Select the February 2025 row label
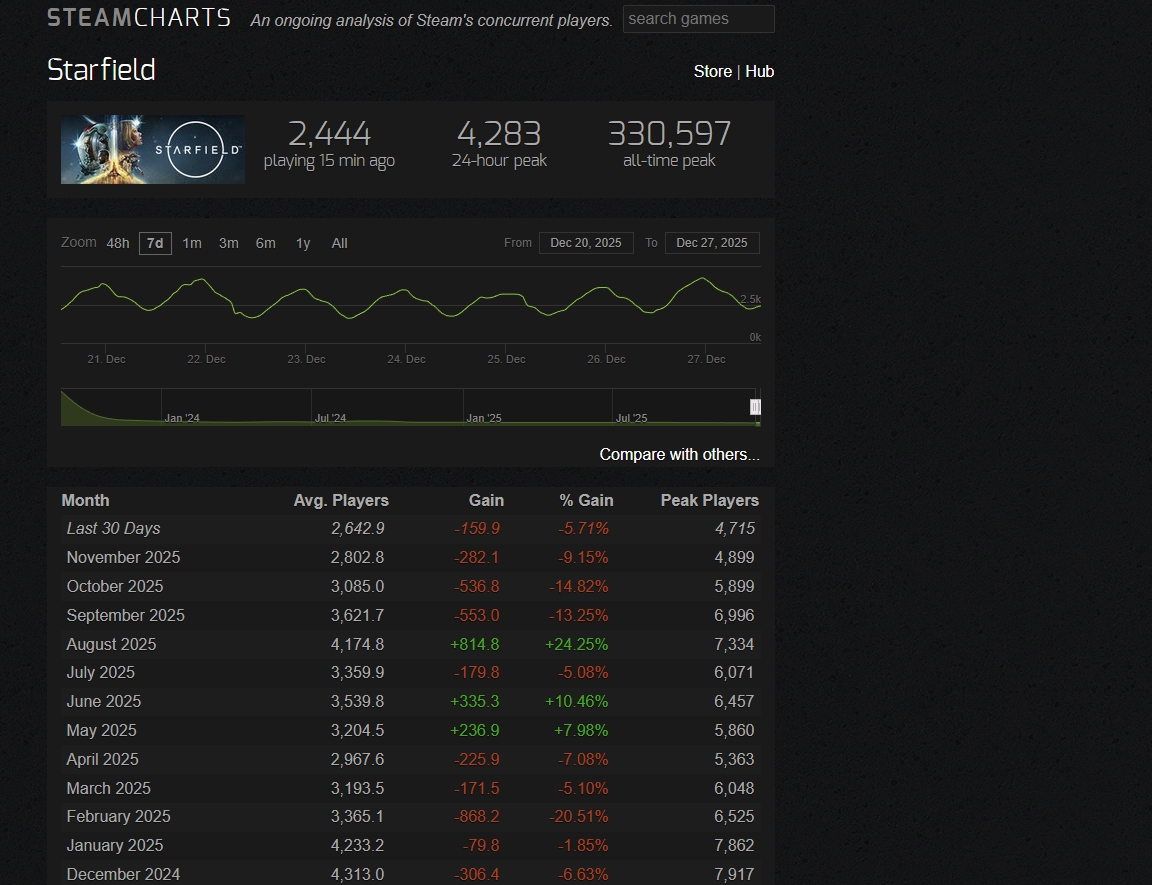Viewport: 1152px width, 885px height. tap(118, 817)
